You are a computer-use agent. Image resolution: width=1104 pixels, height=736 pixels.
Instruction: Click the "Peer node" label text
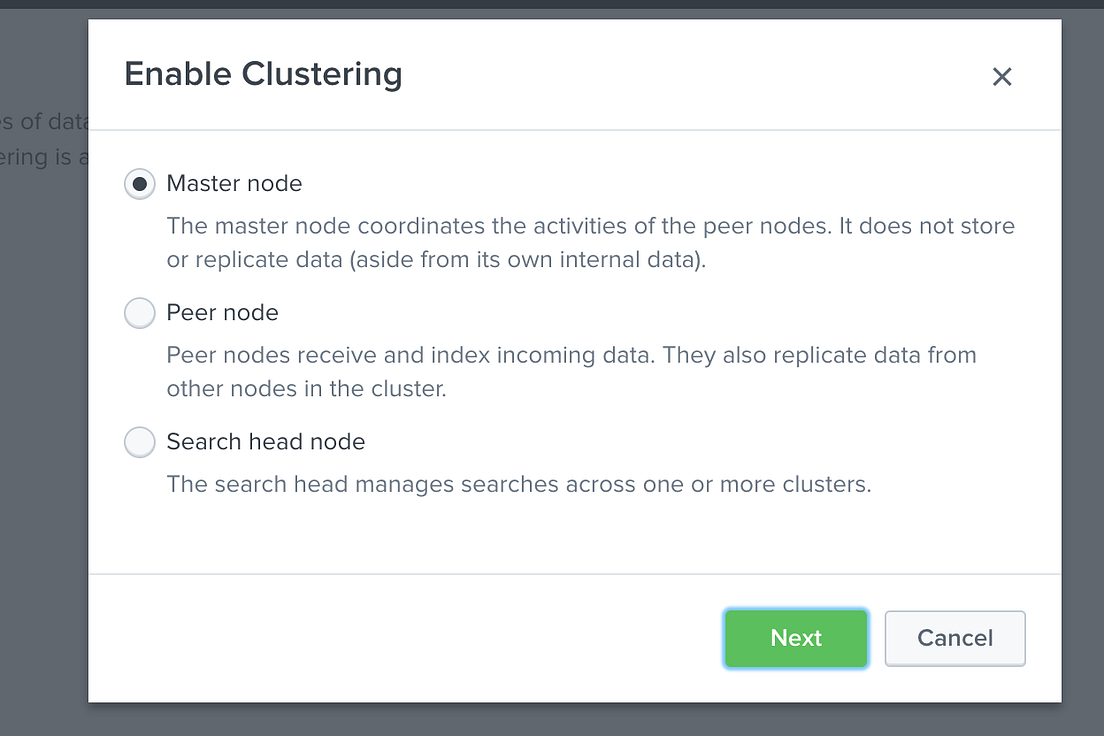(222, 313)
